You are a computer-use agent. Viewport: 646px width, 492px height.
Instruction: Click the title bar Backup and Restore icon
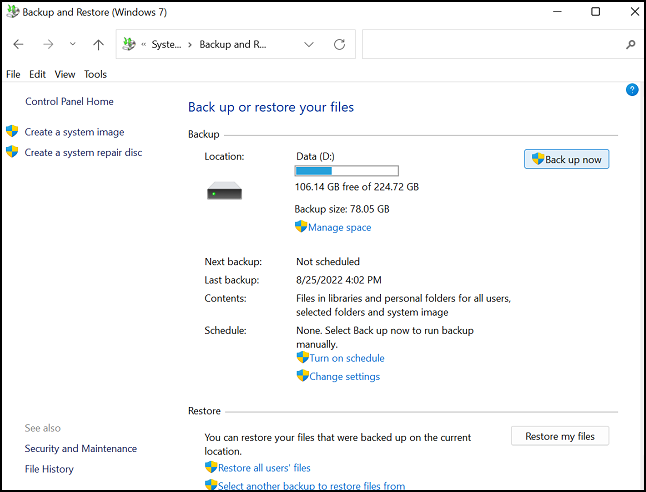pyautogui.click(x=13, y=12)
